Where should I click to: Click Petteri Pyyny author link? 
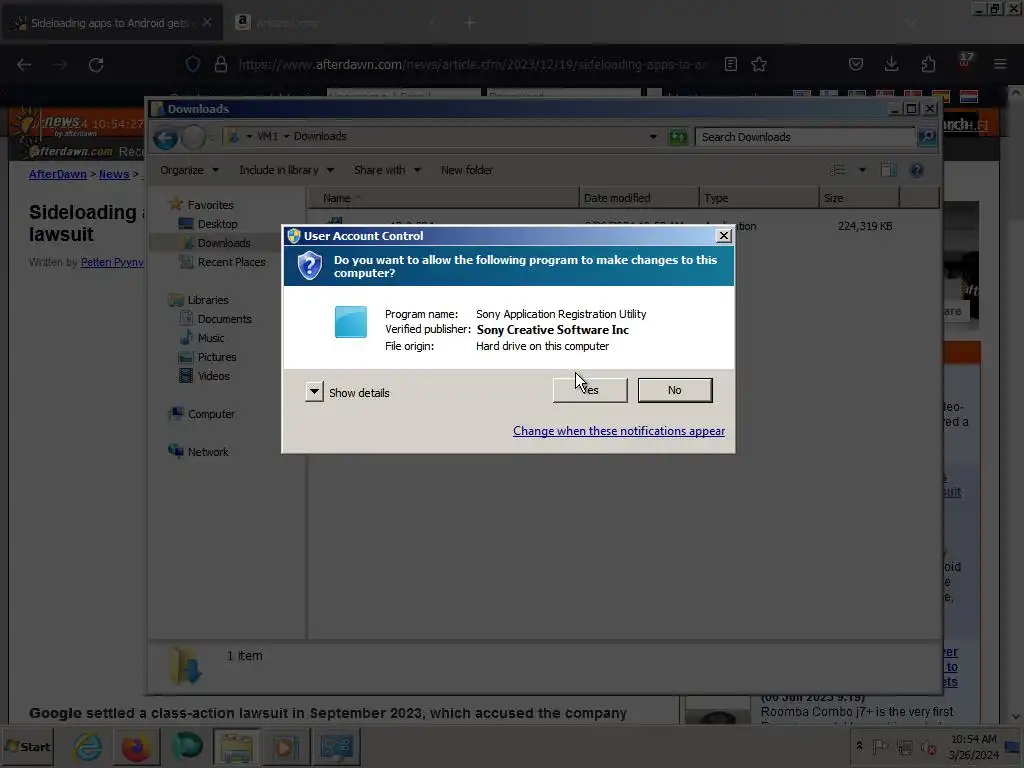point(112,263)
